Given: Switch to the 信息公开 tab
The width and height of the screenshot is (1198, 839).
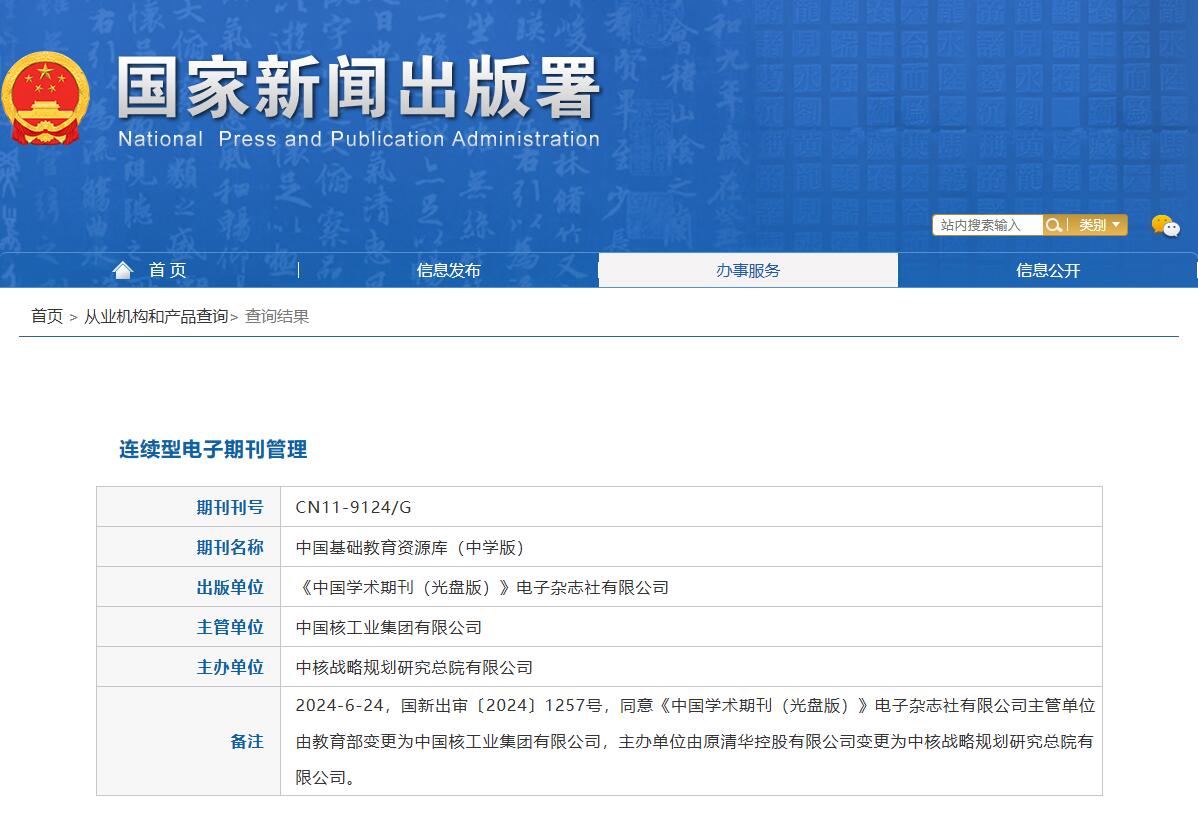Looking at the screenshot, I should (1047, 269).
